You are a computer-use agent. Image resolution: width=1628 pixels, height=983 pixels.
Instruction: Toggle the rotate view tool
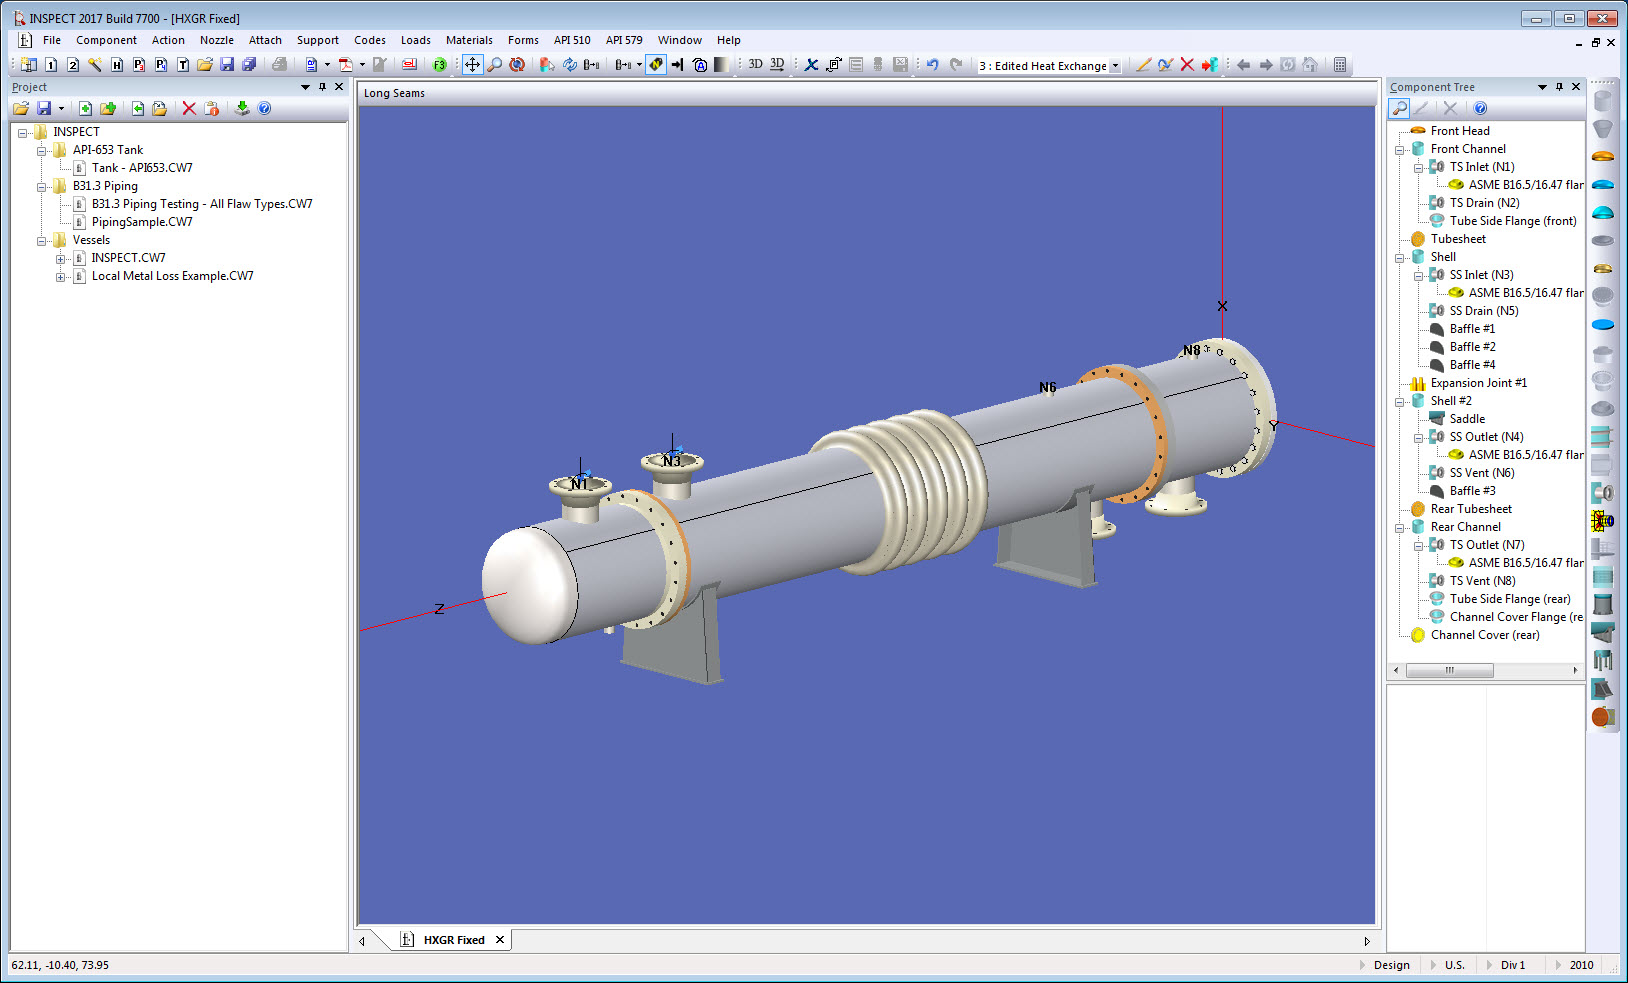coord(517,64)
